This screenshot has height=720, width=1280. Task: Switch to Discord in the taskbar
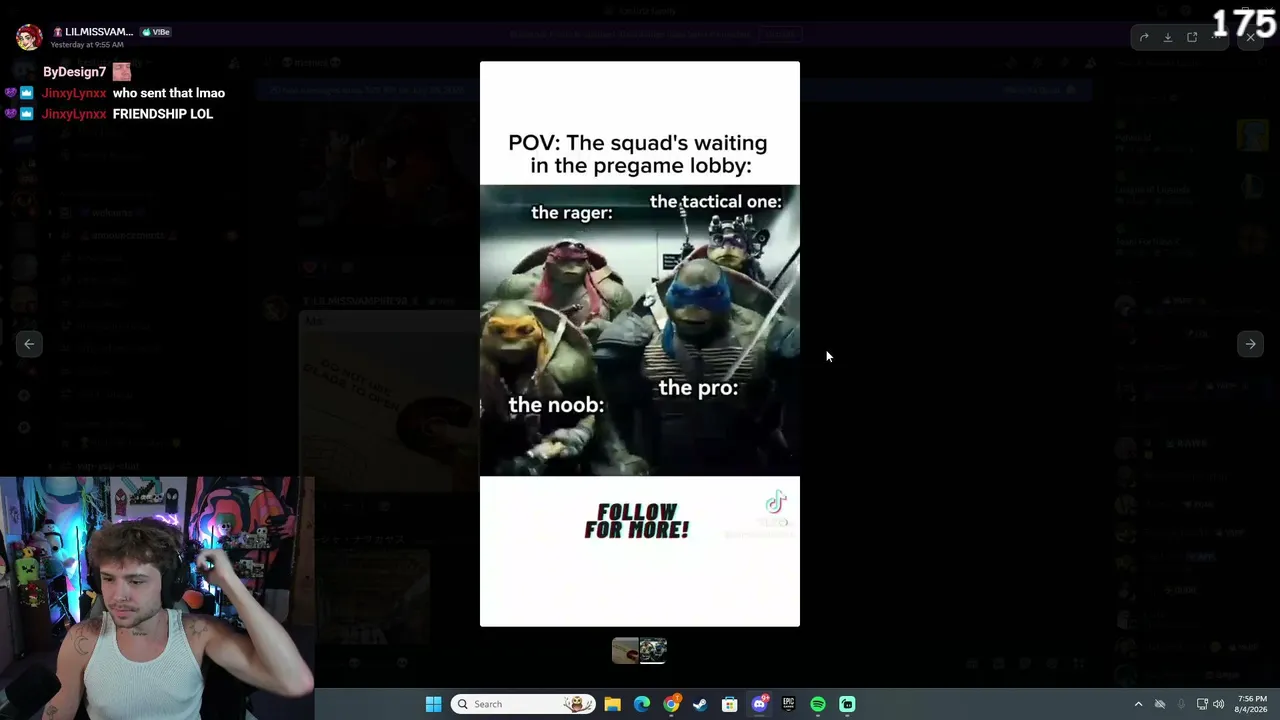pyautogui.click(x=759, y=704)
